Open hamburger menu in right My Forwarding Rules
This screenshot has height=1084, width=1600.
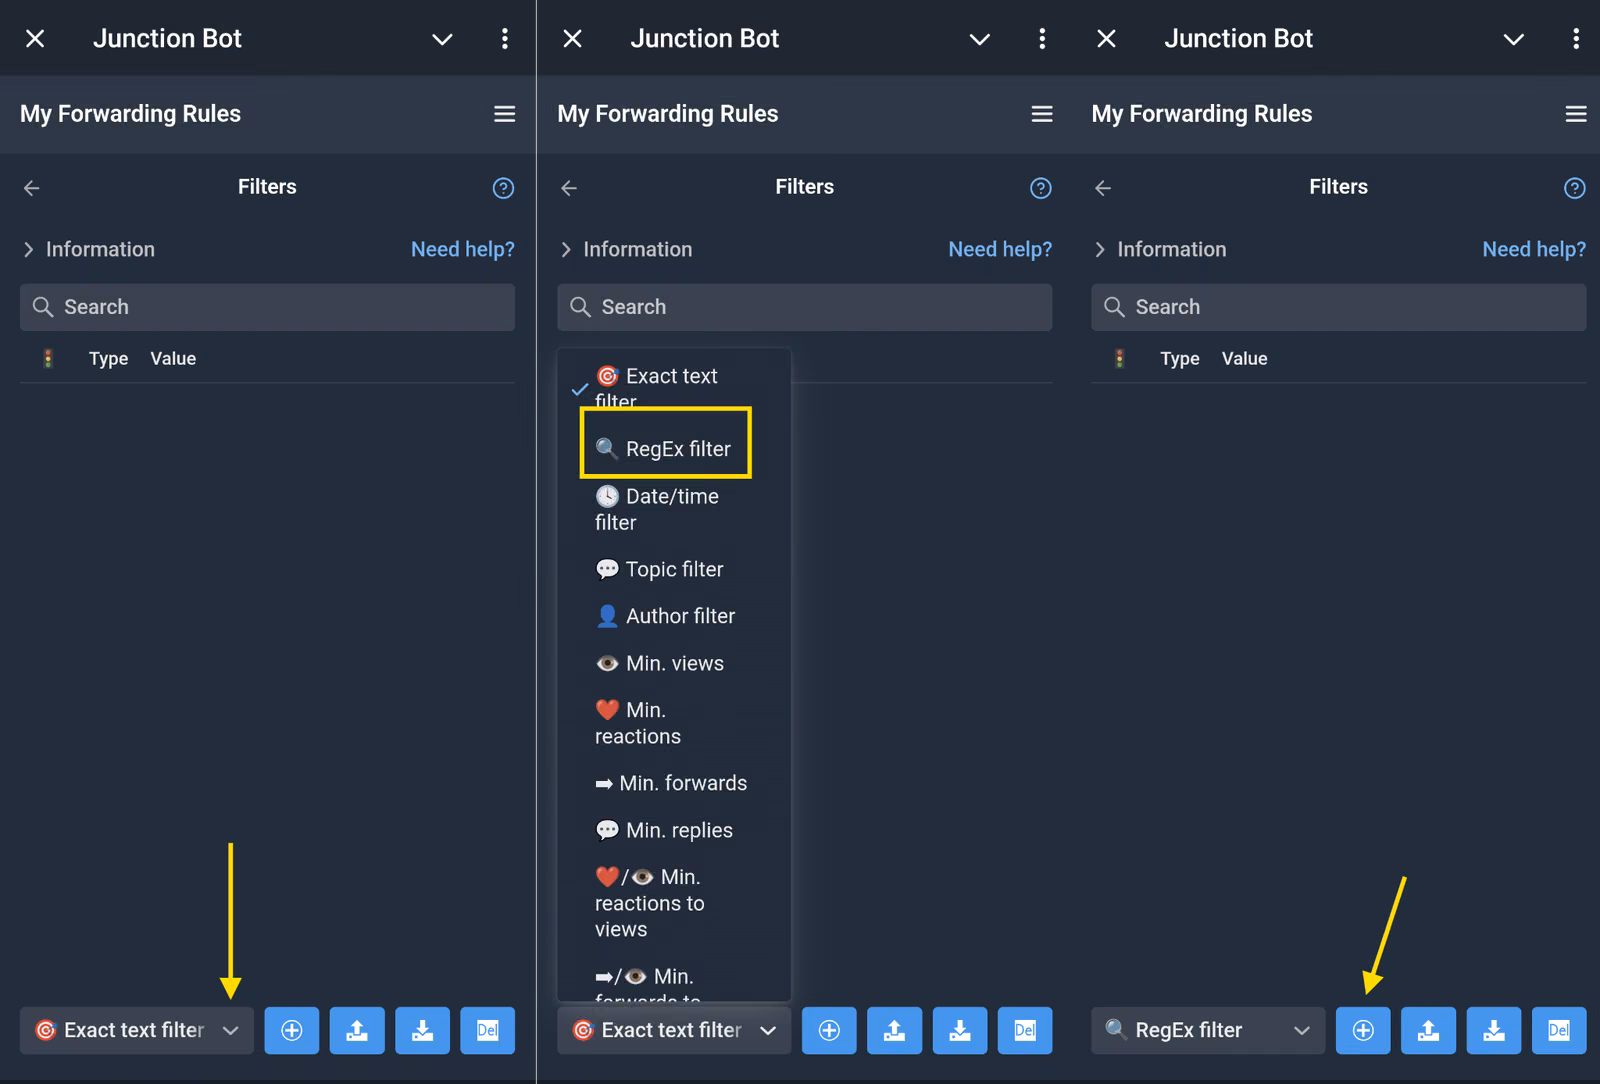pos(1576,114)
